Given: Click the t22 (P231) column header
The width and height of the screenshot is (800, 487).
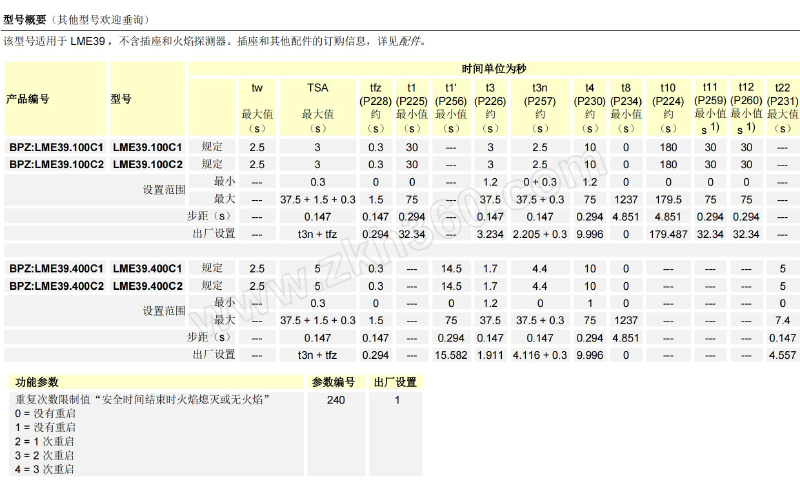Looking at the screenshot, I should [783, 107].
